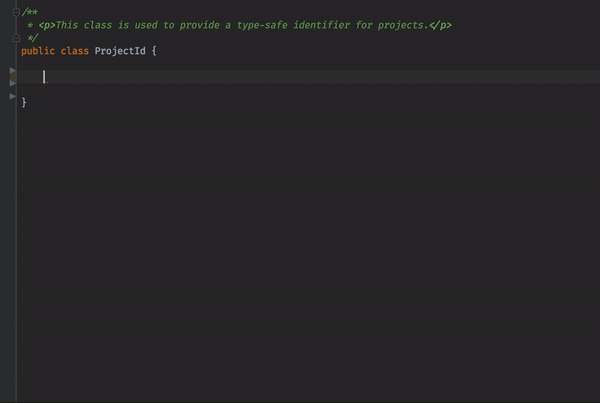Click the ProjectId class name
The height and width of the screenshot is (403, 600).
(x=122, y=50)
